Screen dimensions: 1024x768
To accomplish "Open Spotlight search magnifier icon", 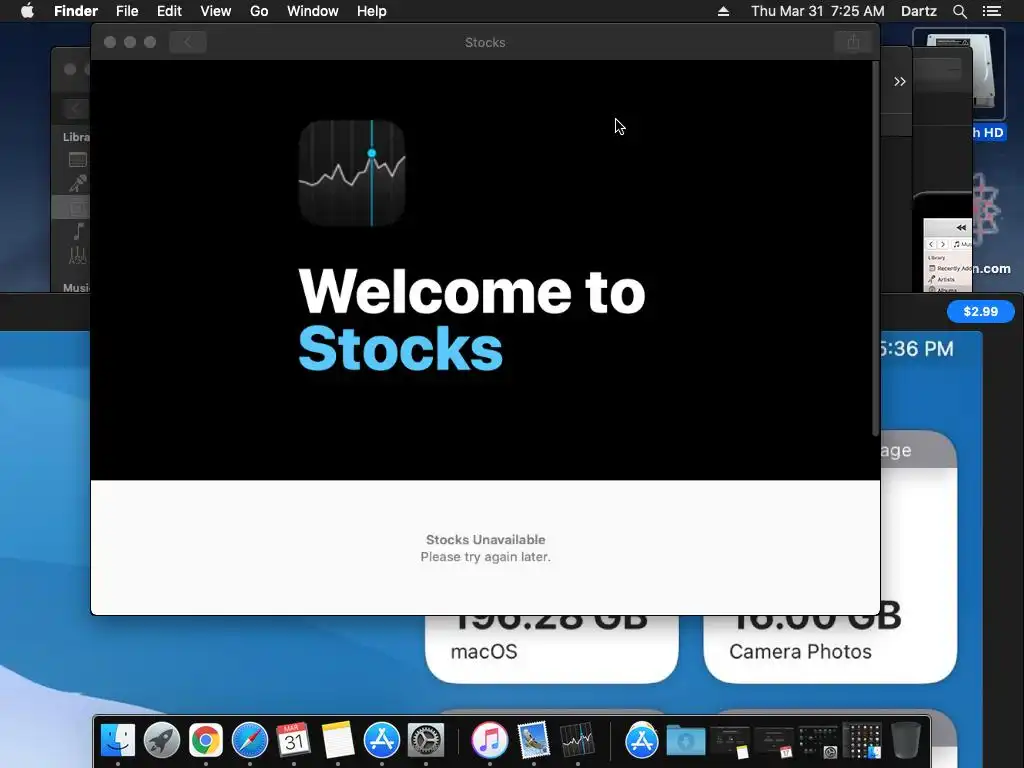I will 959,11.
